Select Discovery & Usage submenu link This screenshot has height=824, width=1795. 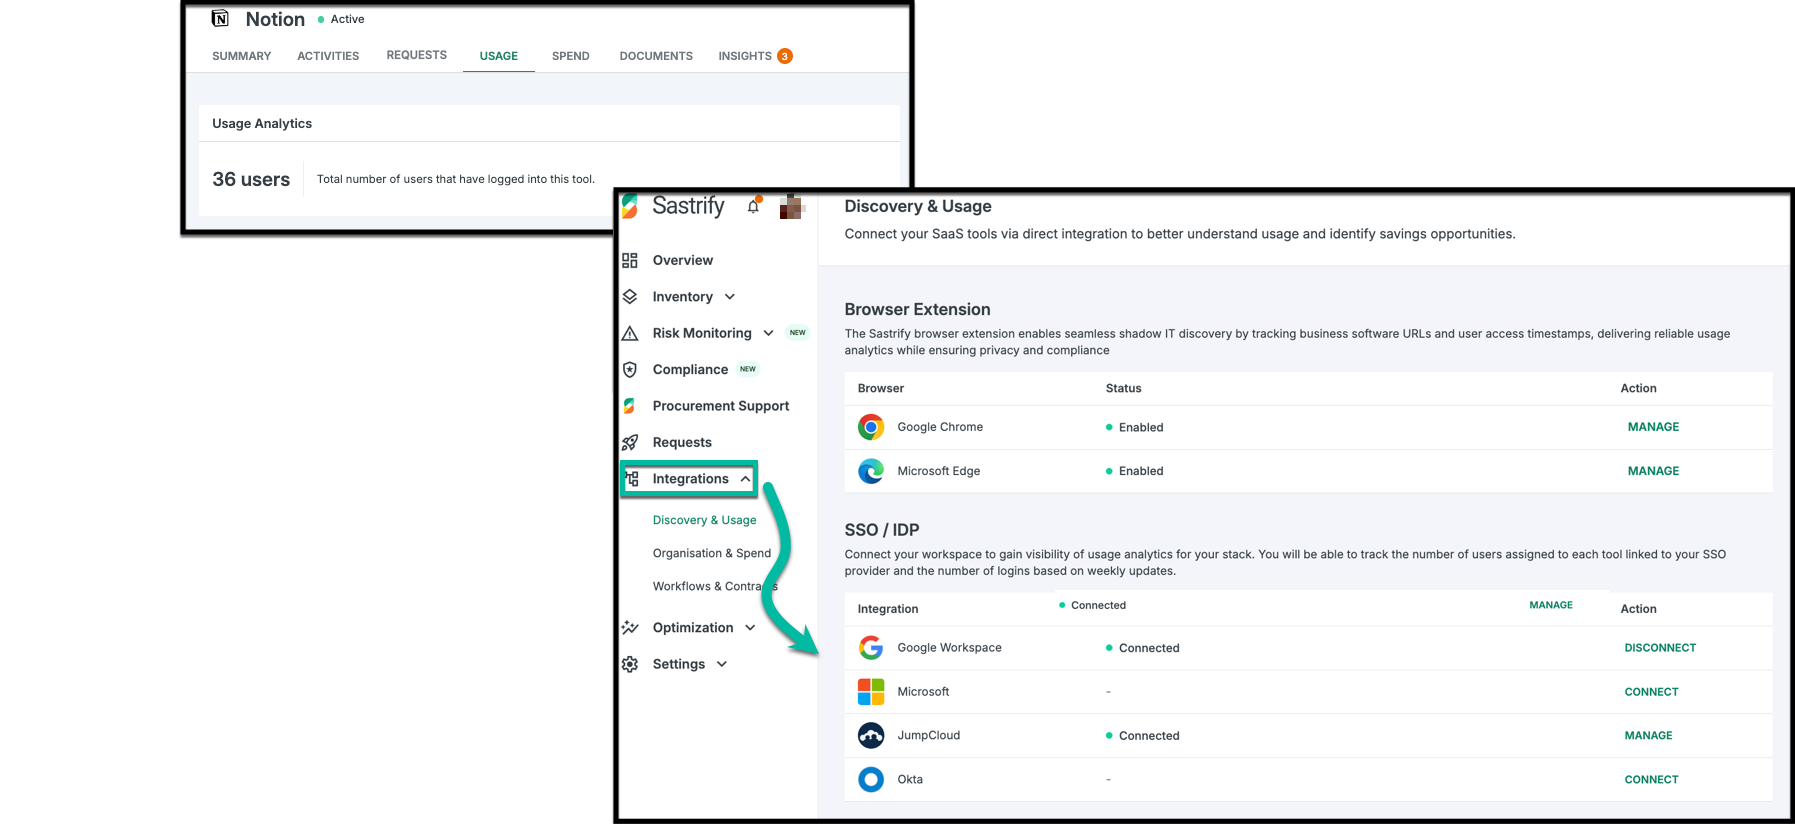[x=705, y=520]
